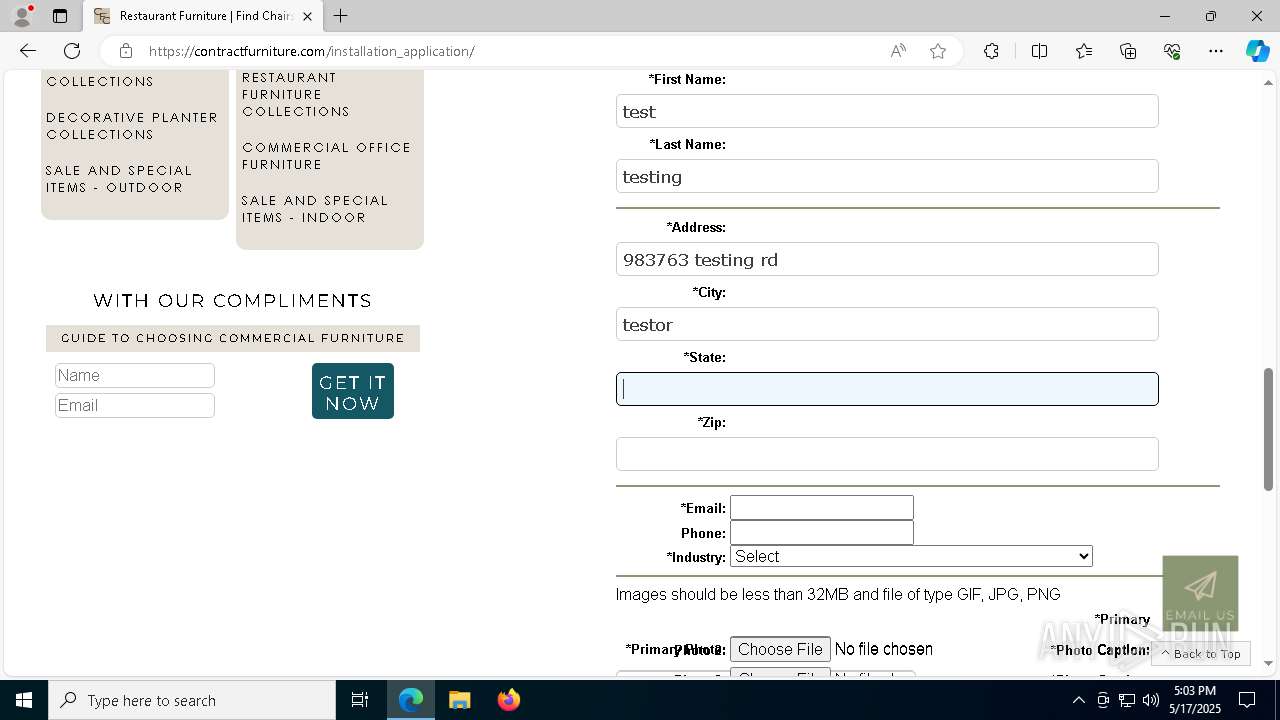The height and width of the screenshot is (720, 1280).
Task: Focus the State field
Action: (x=887, y=389)
